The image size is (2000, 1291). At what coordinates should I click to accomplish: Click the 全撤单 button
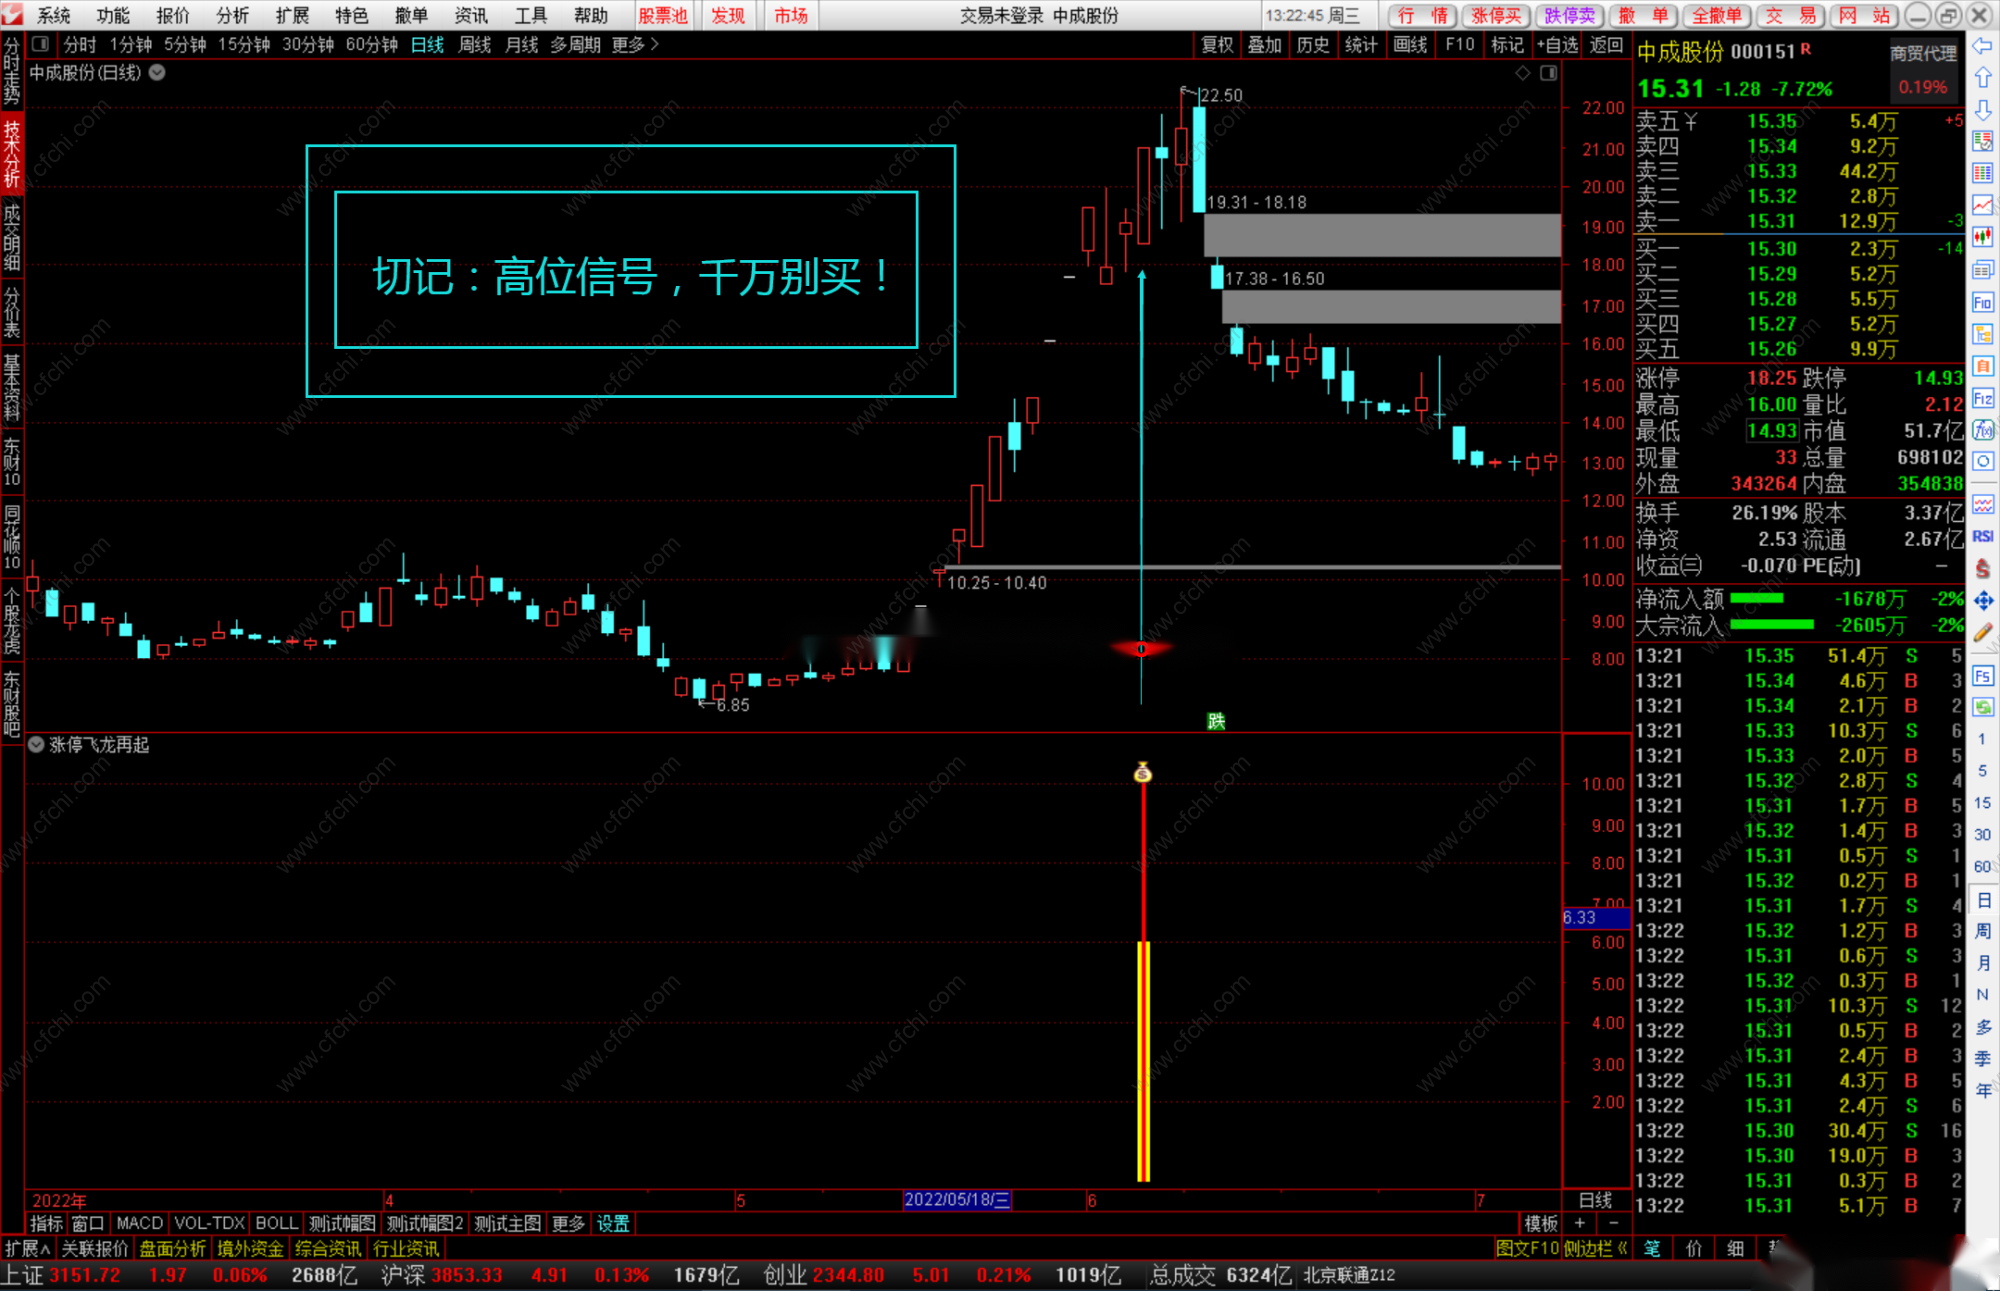click(x=1716, y=15)
